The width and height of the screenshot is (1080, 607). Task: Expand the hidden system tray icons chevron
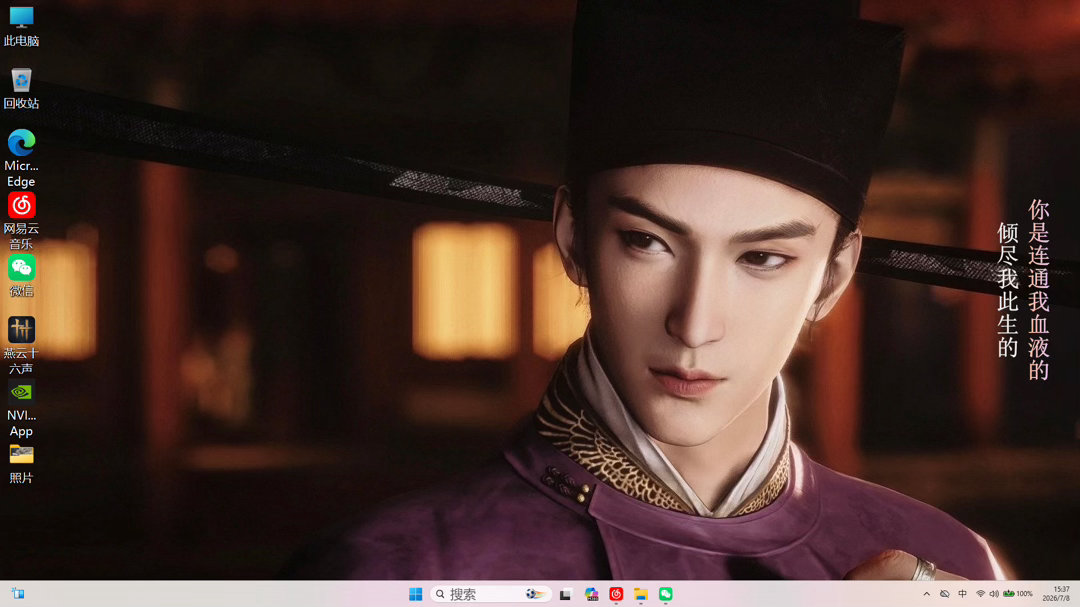[x=926, y=594]
